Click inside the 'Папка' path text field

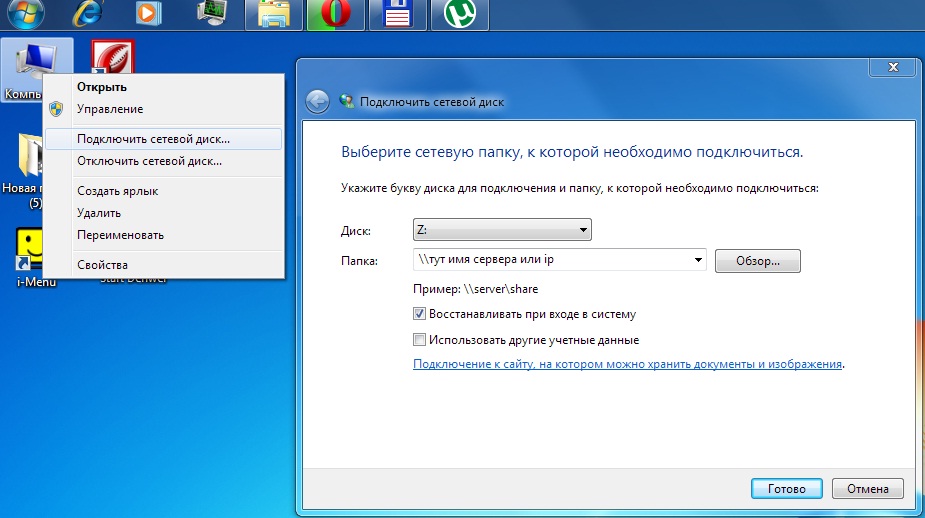point(550,261)
